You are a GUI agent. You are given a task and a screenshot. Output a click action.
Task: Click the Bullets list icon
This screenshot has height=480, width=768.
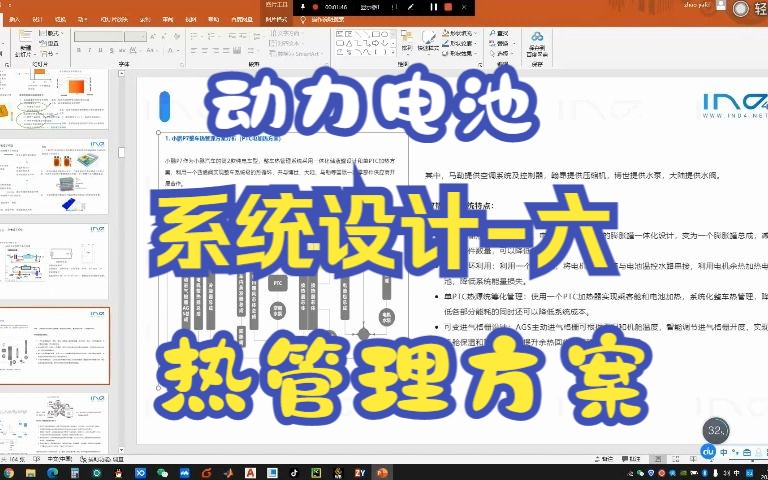pos(195,36)
